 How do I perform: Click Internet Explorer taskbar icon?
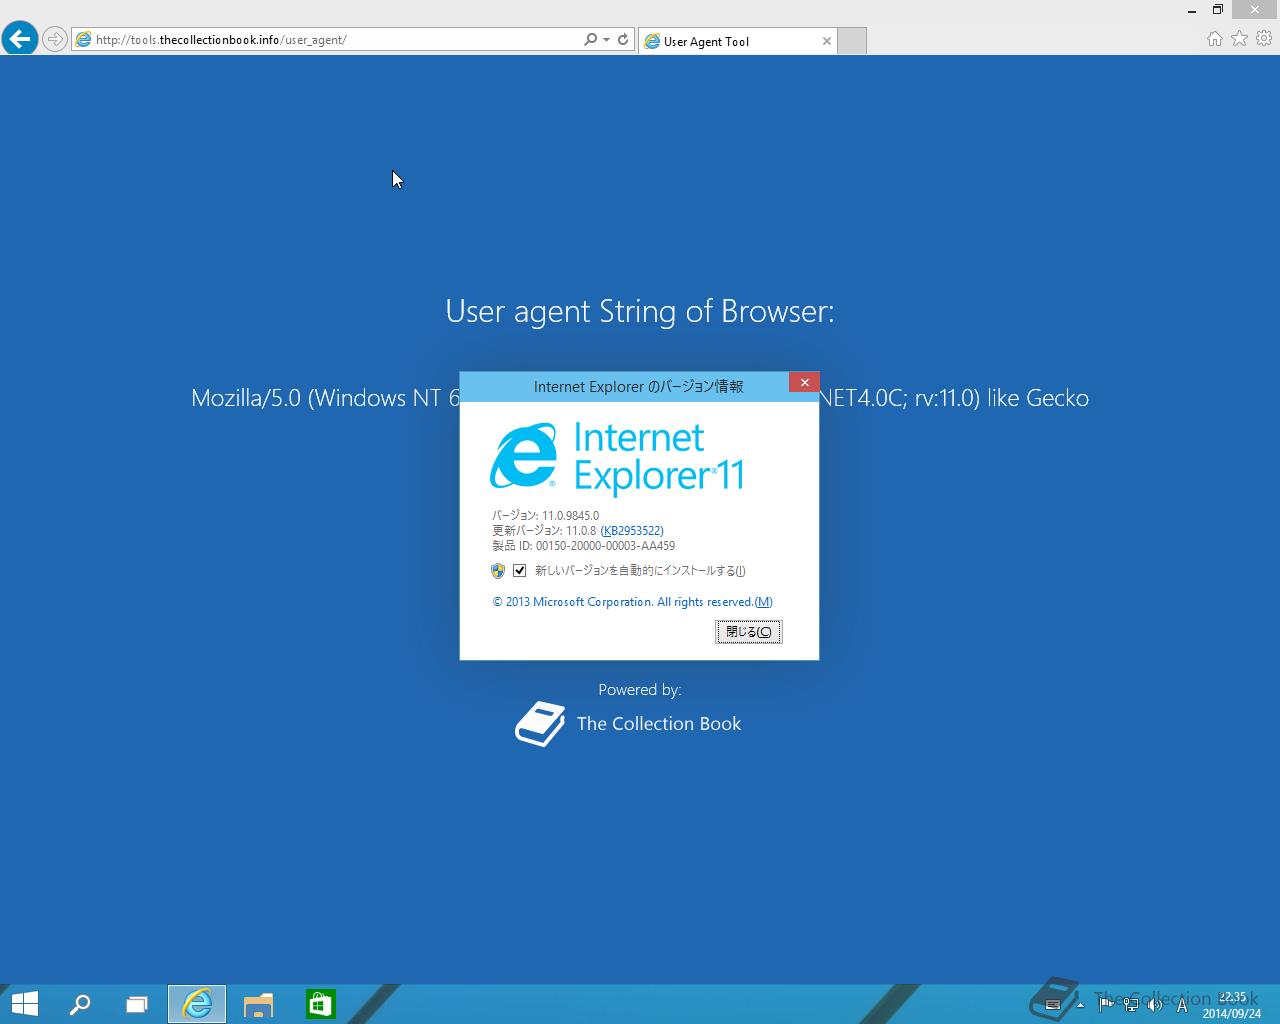[197, 1004]
